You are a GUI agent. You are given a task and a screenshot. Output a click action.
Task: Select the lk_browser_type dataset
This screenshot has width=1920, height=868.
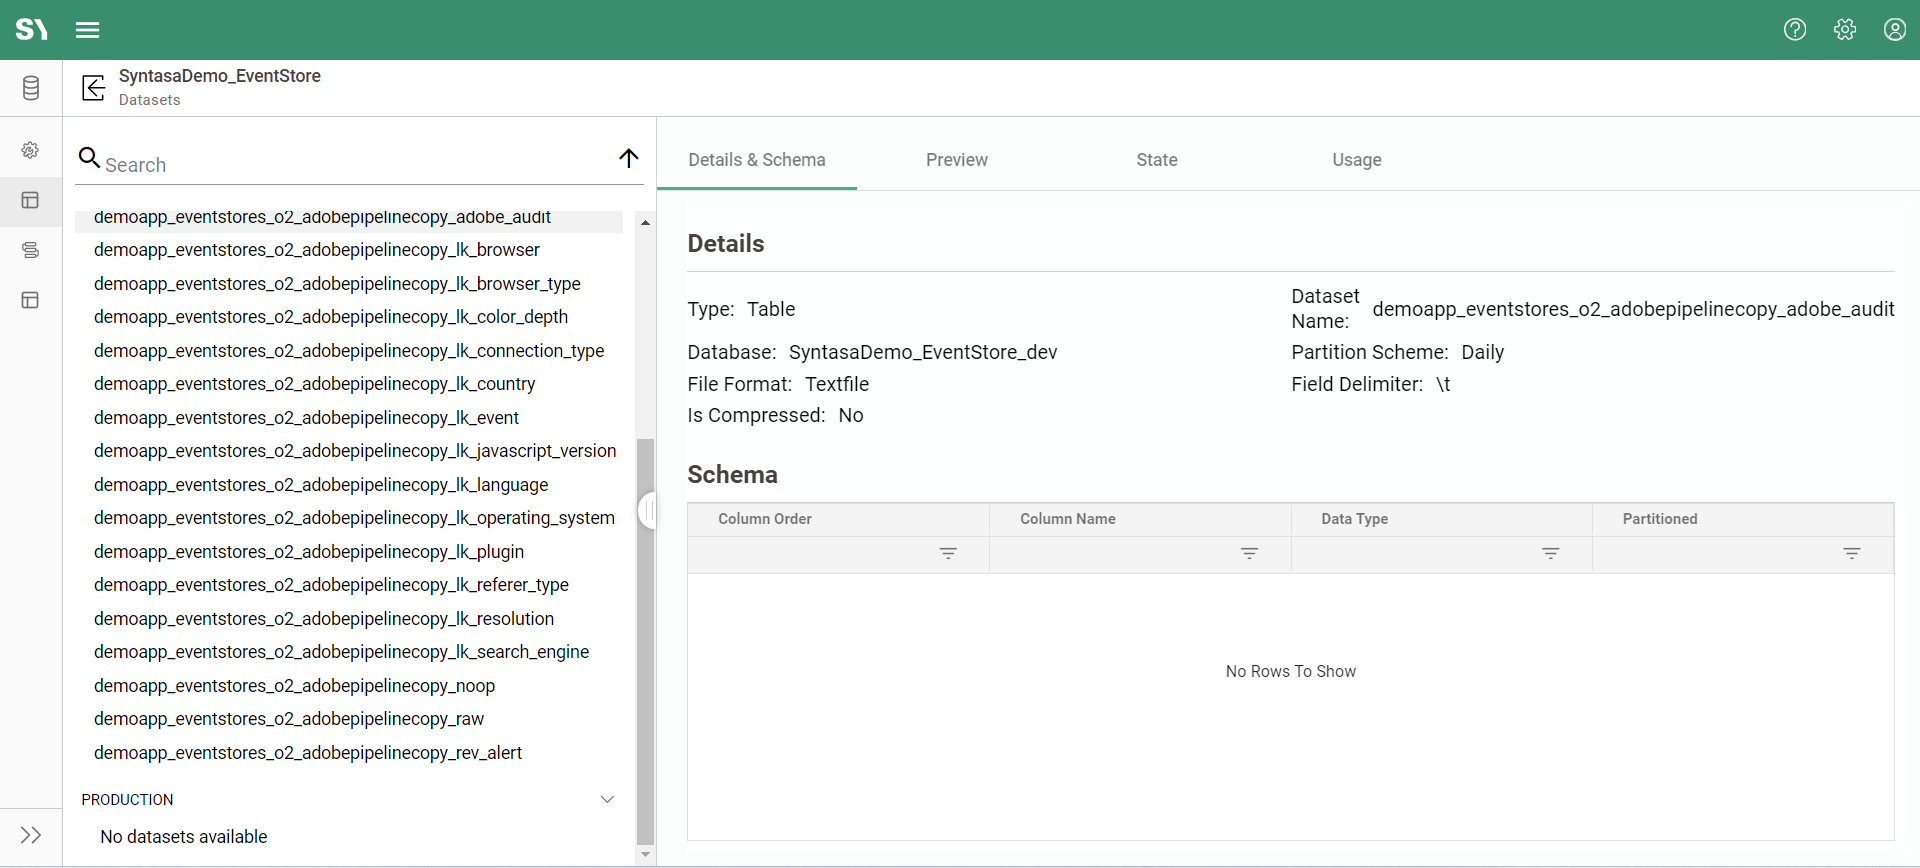337,284
